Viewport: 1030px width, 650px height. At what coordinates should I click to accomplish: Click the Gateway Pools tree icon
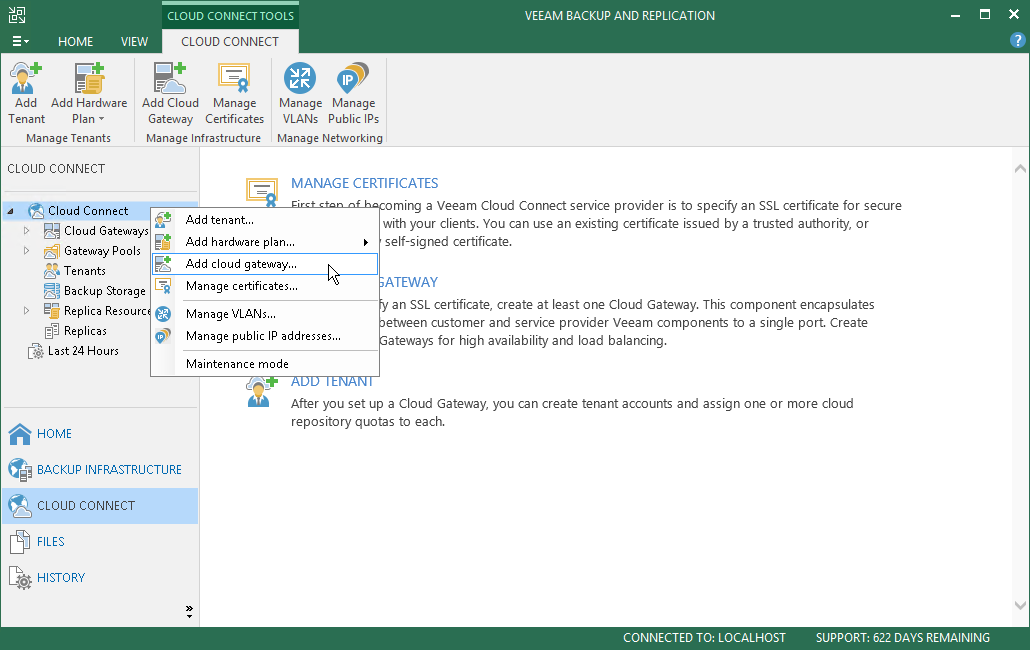(52, 251)
